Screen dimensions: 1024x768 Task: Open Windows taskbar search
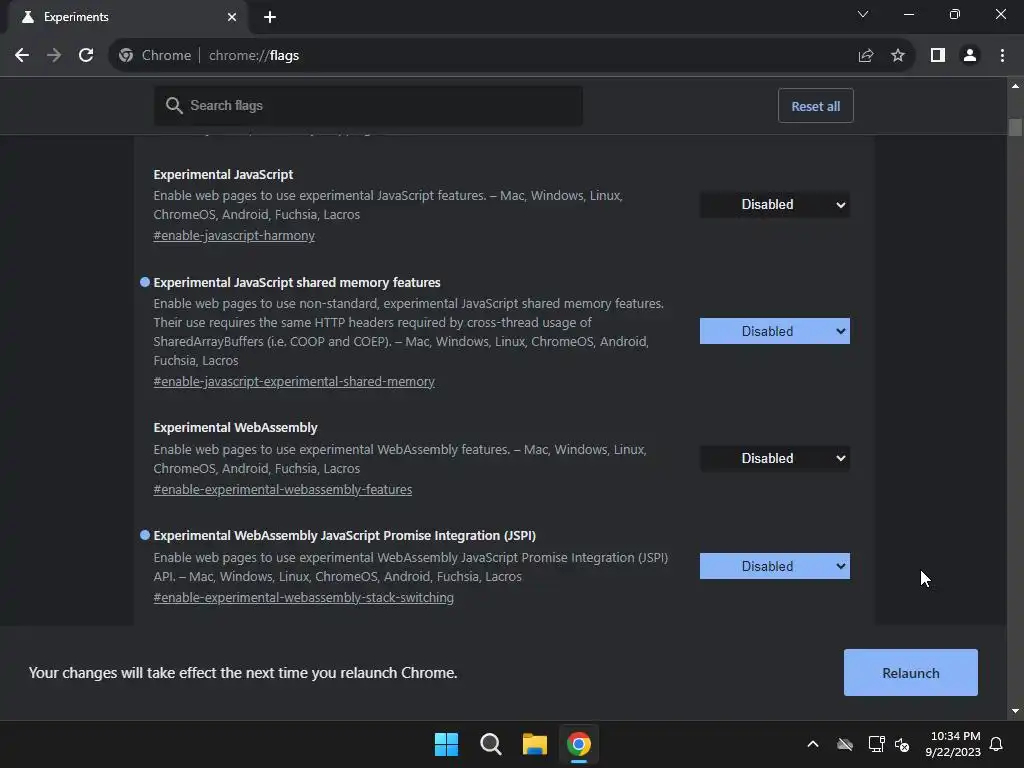(490, 744)
